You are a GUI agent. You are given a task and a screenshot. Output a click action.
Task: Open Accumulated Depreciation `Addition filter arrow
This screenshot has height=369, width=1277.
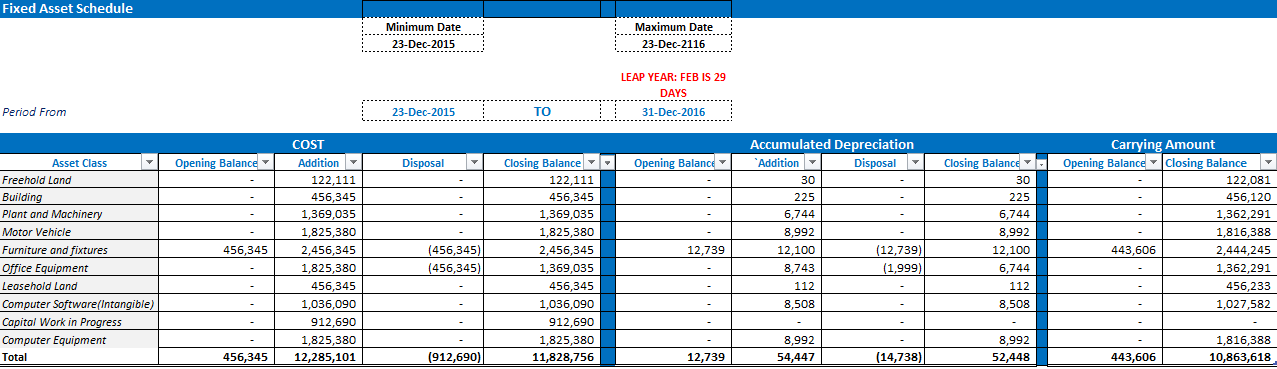[813, 163]
